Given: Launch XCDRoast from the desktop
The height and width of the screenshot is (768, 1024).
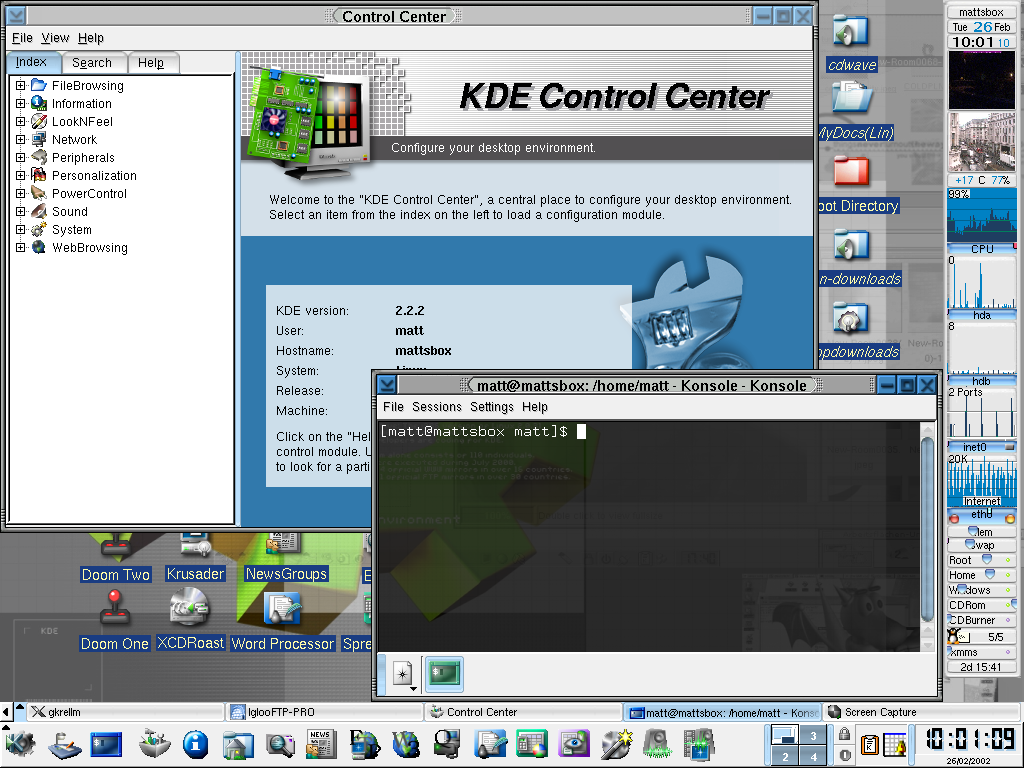Looking at the screenshot, I should click(190, 618).
